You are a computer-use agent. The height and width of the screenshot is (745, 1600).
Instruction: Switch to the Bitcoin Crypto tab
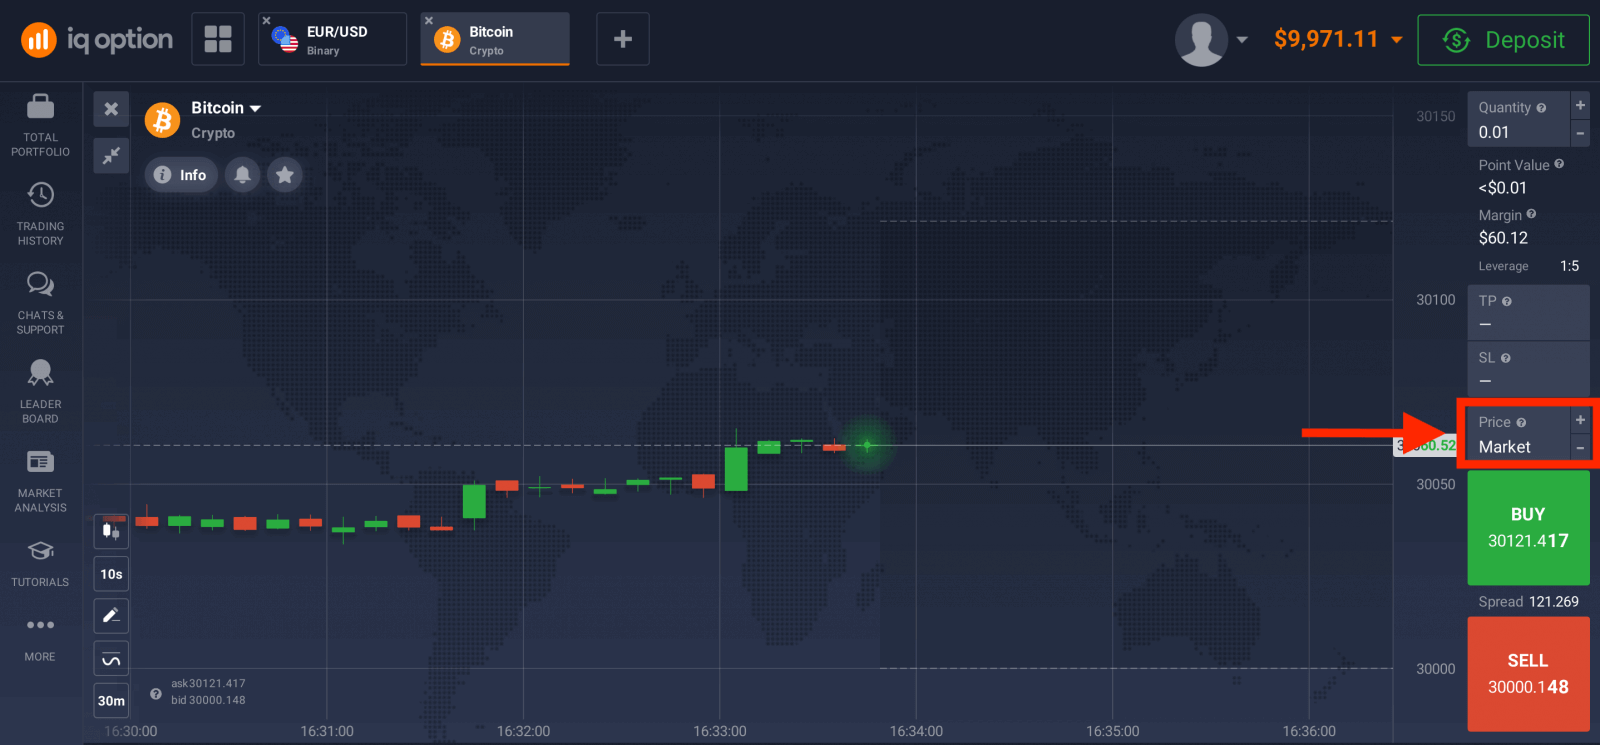pyautogui.click(x=495, y=39)
